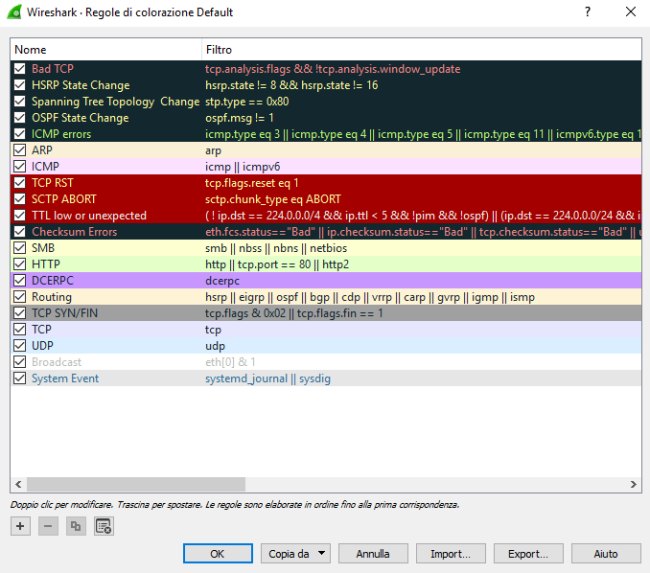Viewport: 650px width, 573px height.
Task: Click the horizontal scrollbar left arrow
Action: point(18,485)
